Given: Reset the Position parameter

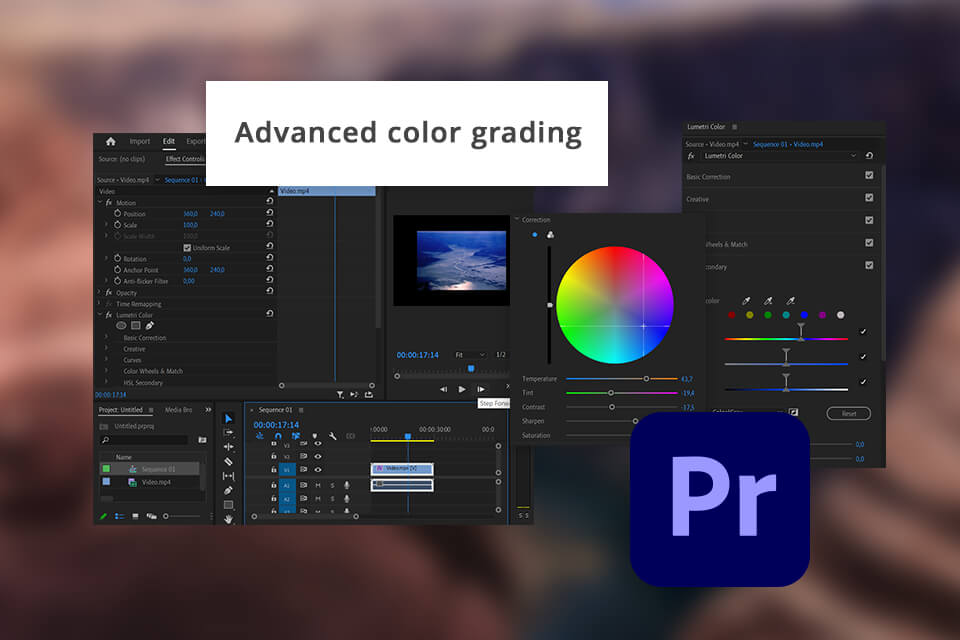Looking at the screenshot, I should coord(269,213).
